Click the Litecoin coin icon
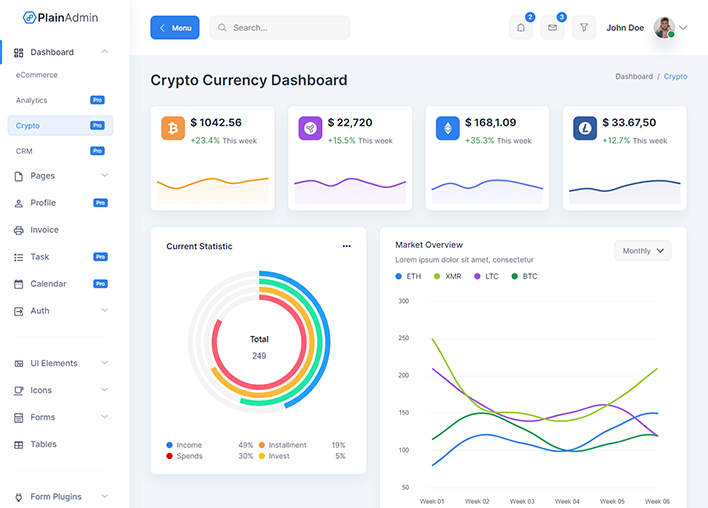Screen dimensions: 708x508 point(584,128)
